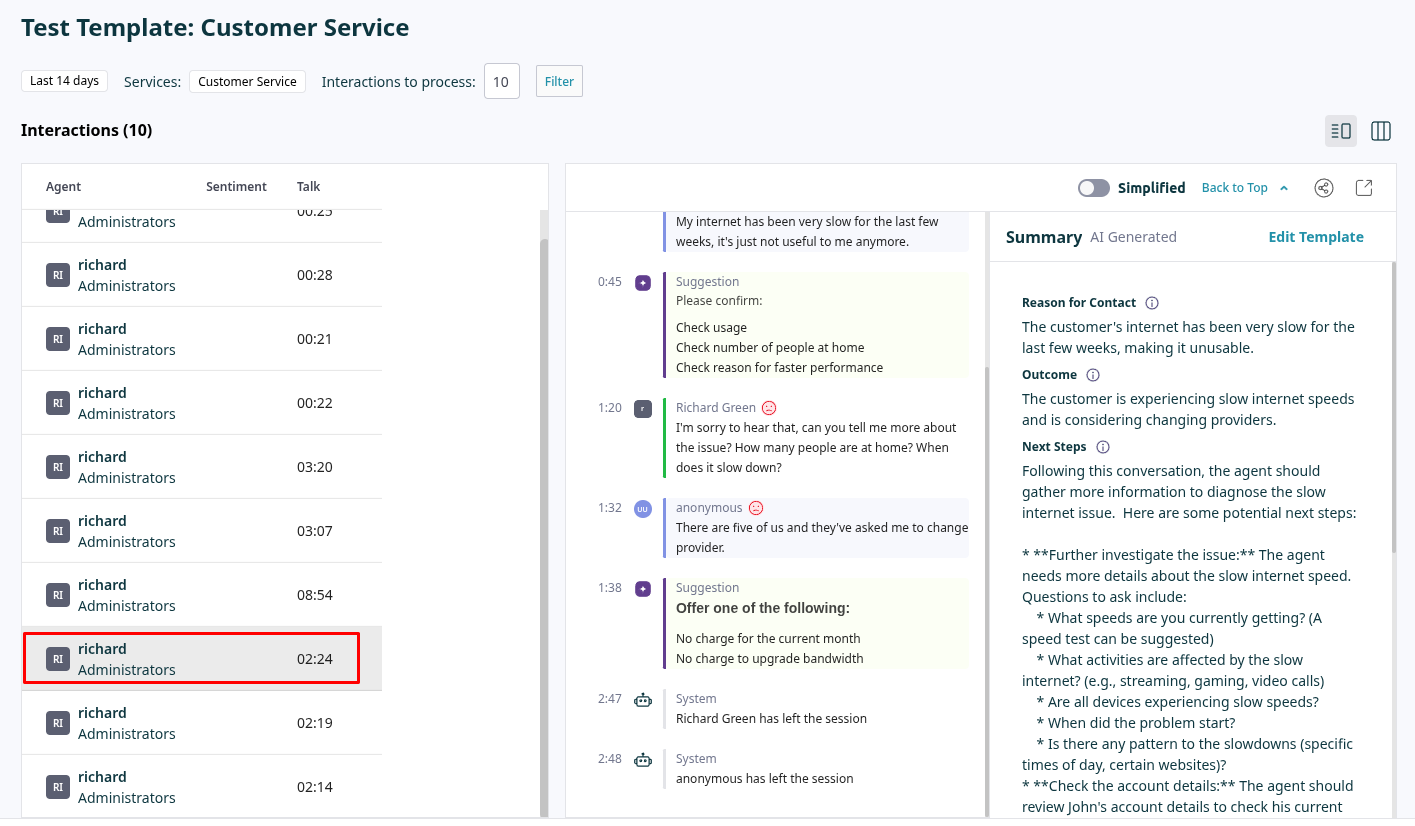This screenshot has height=826, width=1415.
Task: Click the Back to Top chevron arrow
Action: tap(1284, 188)
